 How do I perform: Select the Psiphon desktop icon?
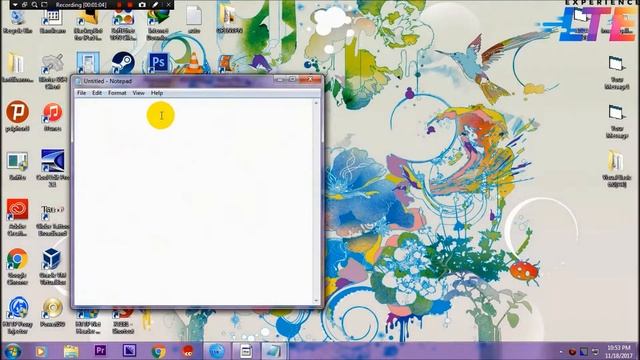pyautogui.click(x=17, y=116)
